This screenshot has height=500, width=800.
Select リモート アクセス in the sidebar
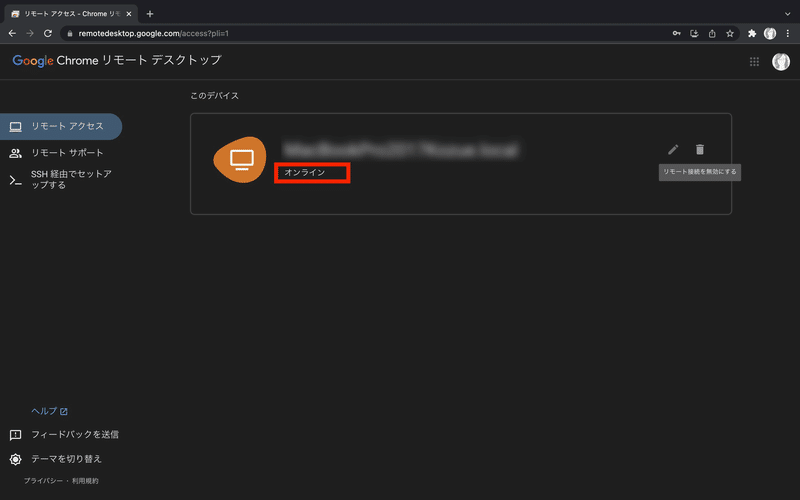(x=61, y=127)
